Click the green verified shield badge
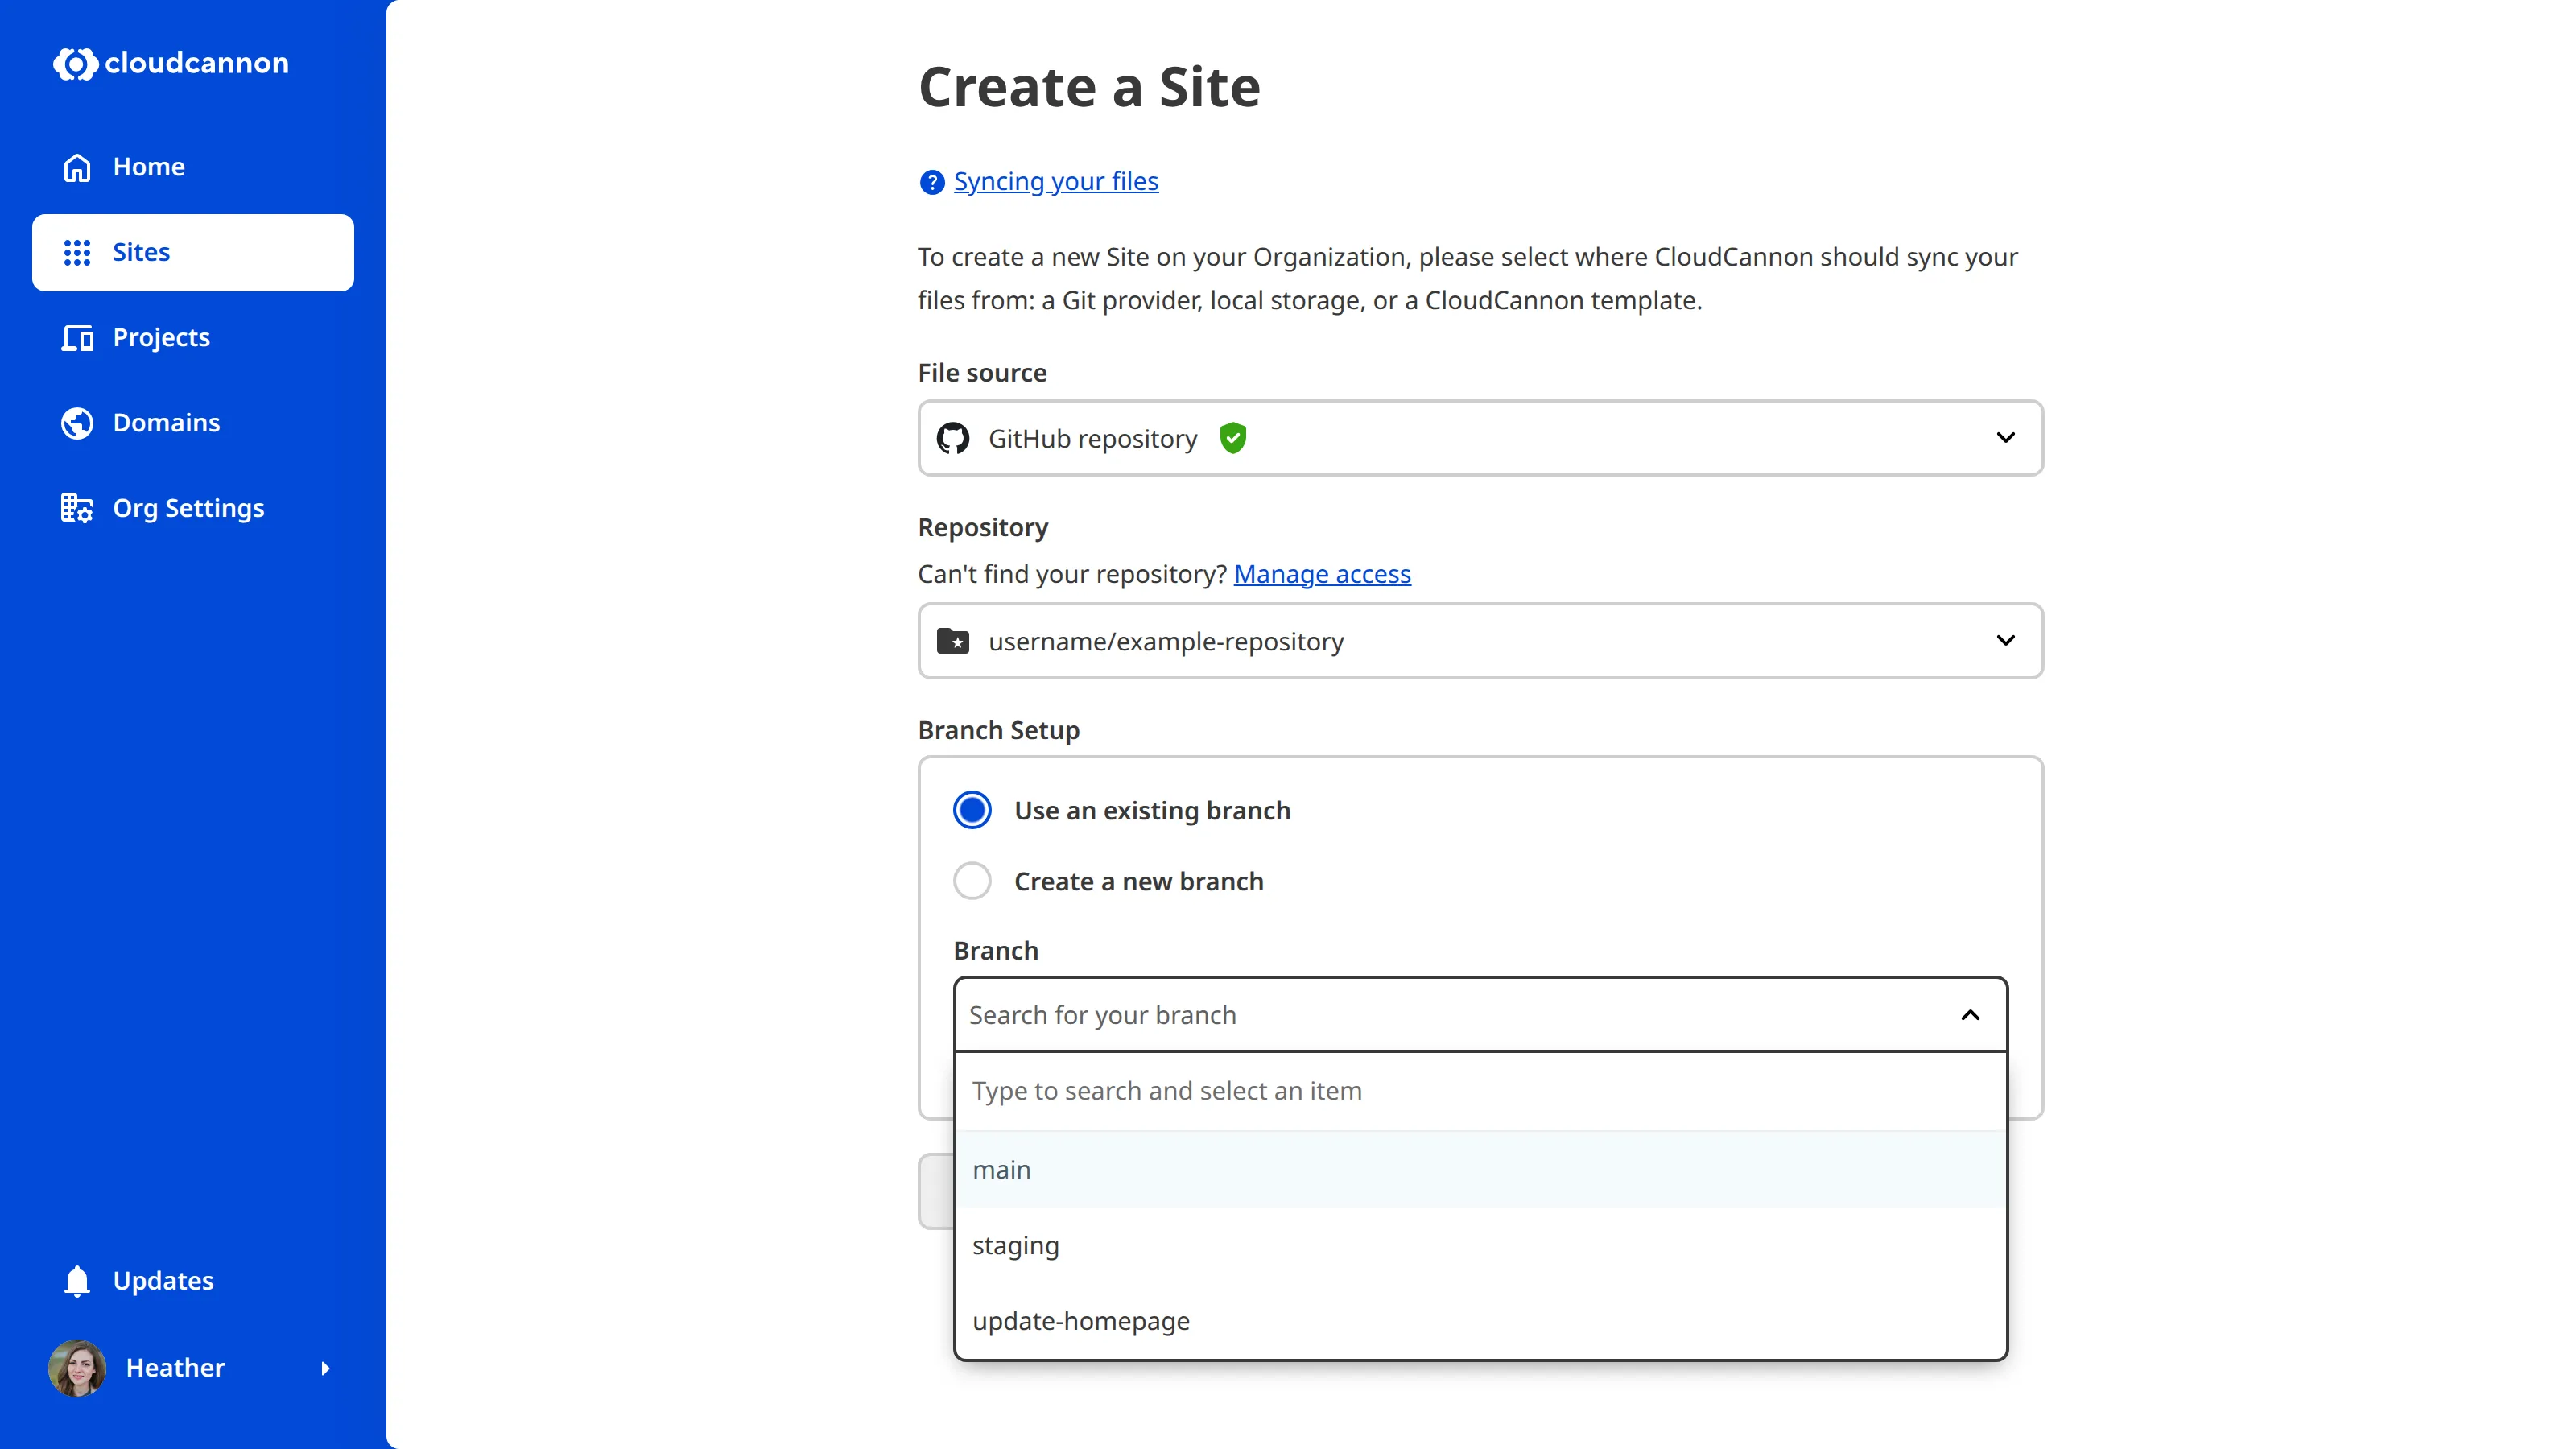 tap(1232, 437)
